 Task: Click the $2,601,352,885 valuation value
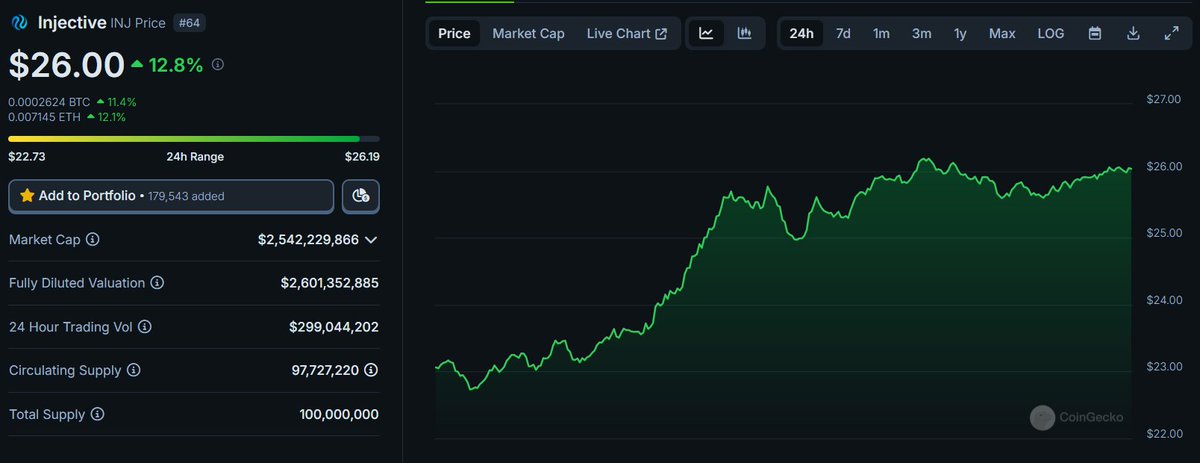coord(330,283)
